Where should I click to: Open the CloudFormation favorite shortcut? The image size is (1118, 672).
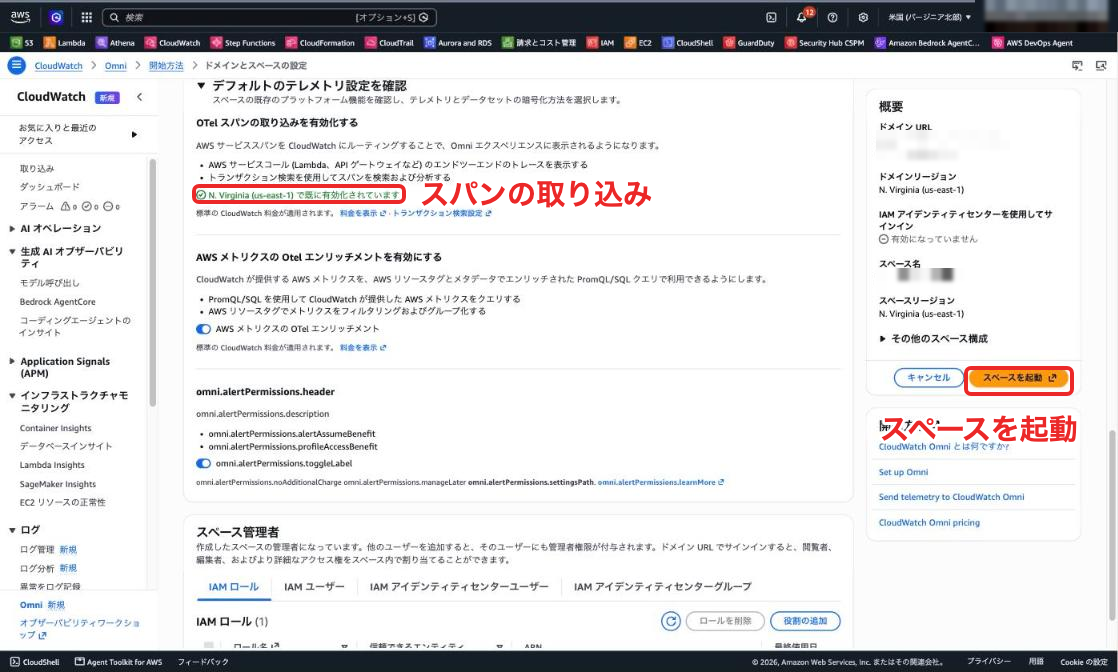320,43
